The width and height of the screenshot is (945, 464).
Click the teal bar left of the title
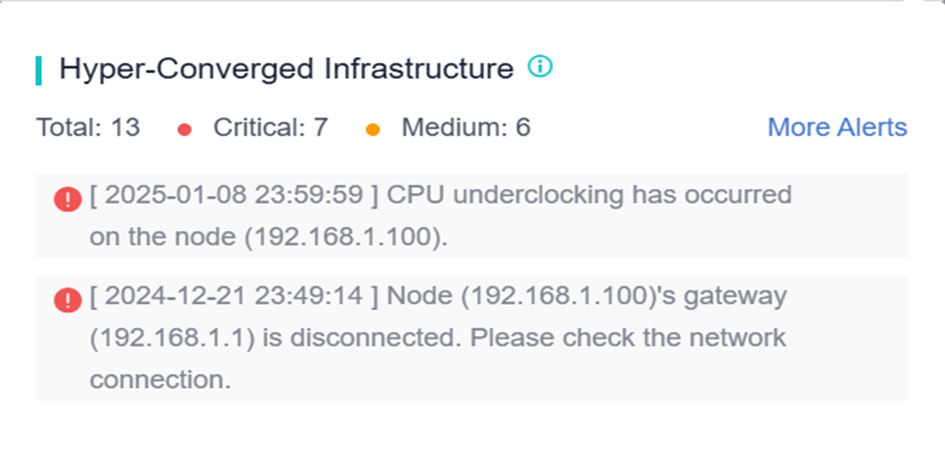39,70
